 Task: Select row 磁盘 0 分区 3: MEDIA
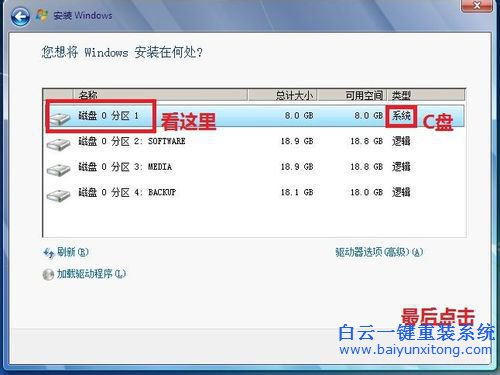click(255, 167)
